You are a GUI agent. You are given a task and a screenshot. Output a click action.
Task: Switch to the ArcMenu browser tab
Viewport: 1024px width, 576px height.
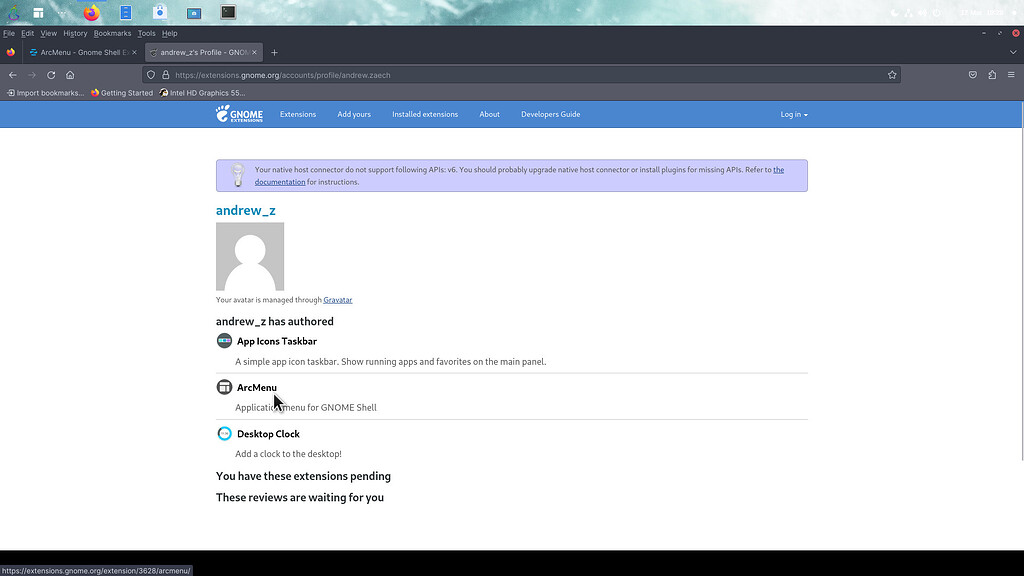(80, 52)
